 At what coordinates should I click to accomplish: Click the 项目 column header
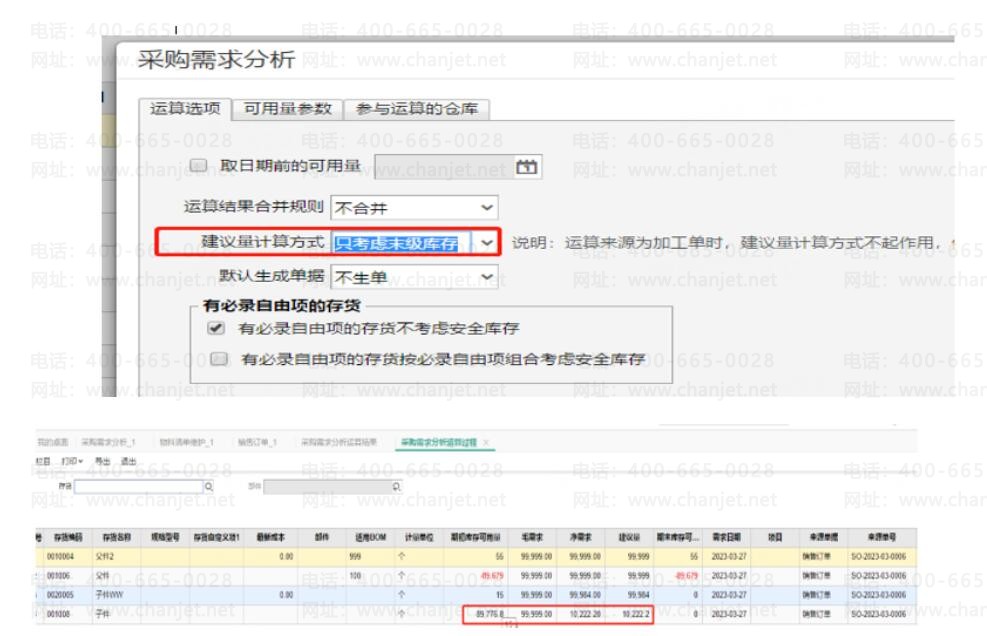[775, 537]
